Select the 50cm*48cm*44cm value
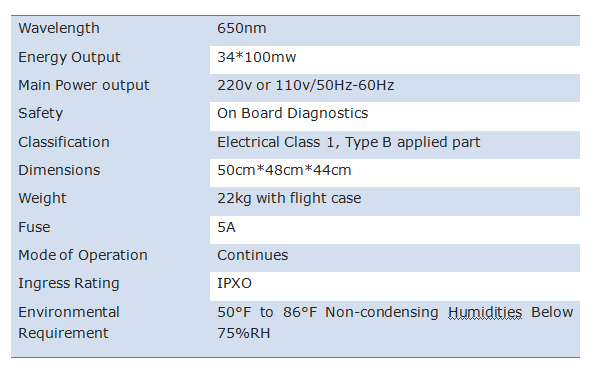Viewport: 595px width, 372px height. [x=284, y=170]
